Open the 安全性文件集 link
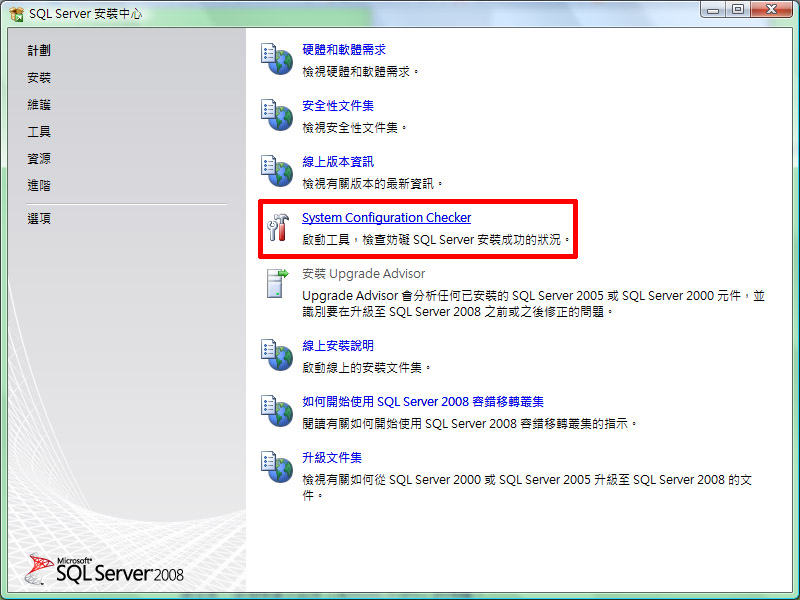Viewport: 800px width, 600px height. 338,106
